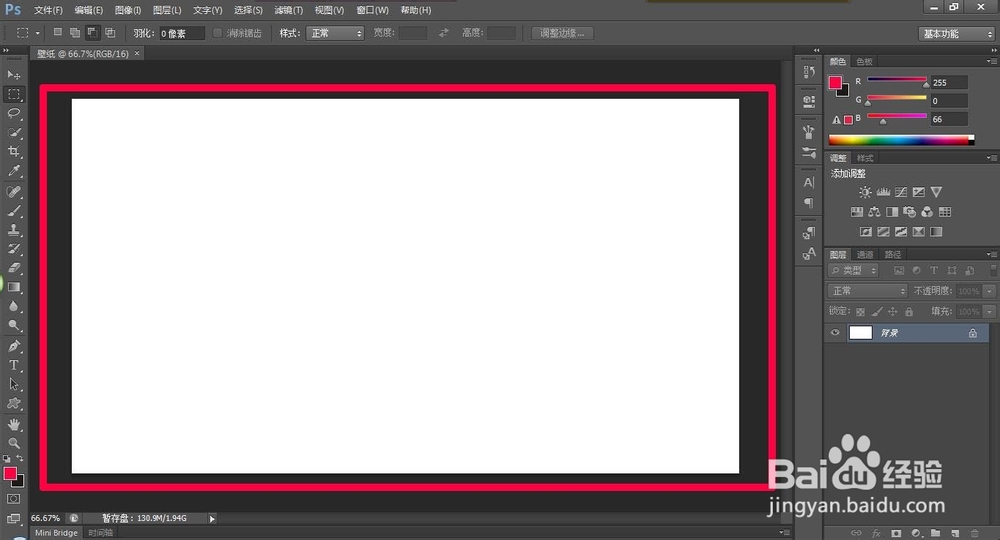Select the Pen tool

pyautogui.click(x=13, y=346)
